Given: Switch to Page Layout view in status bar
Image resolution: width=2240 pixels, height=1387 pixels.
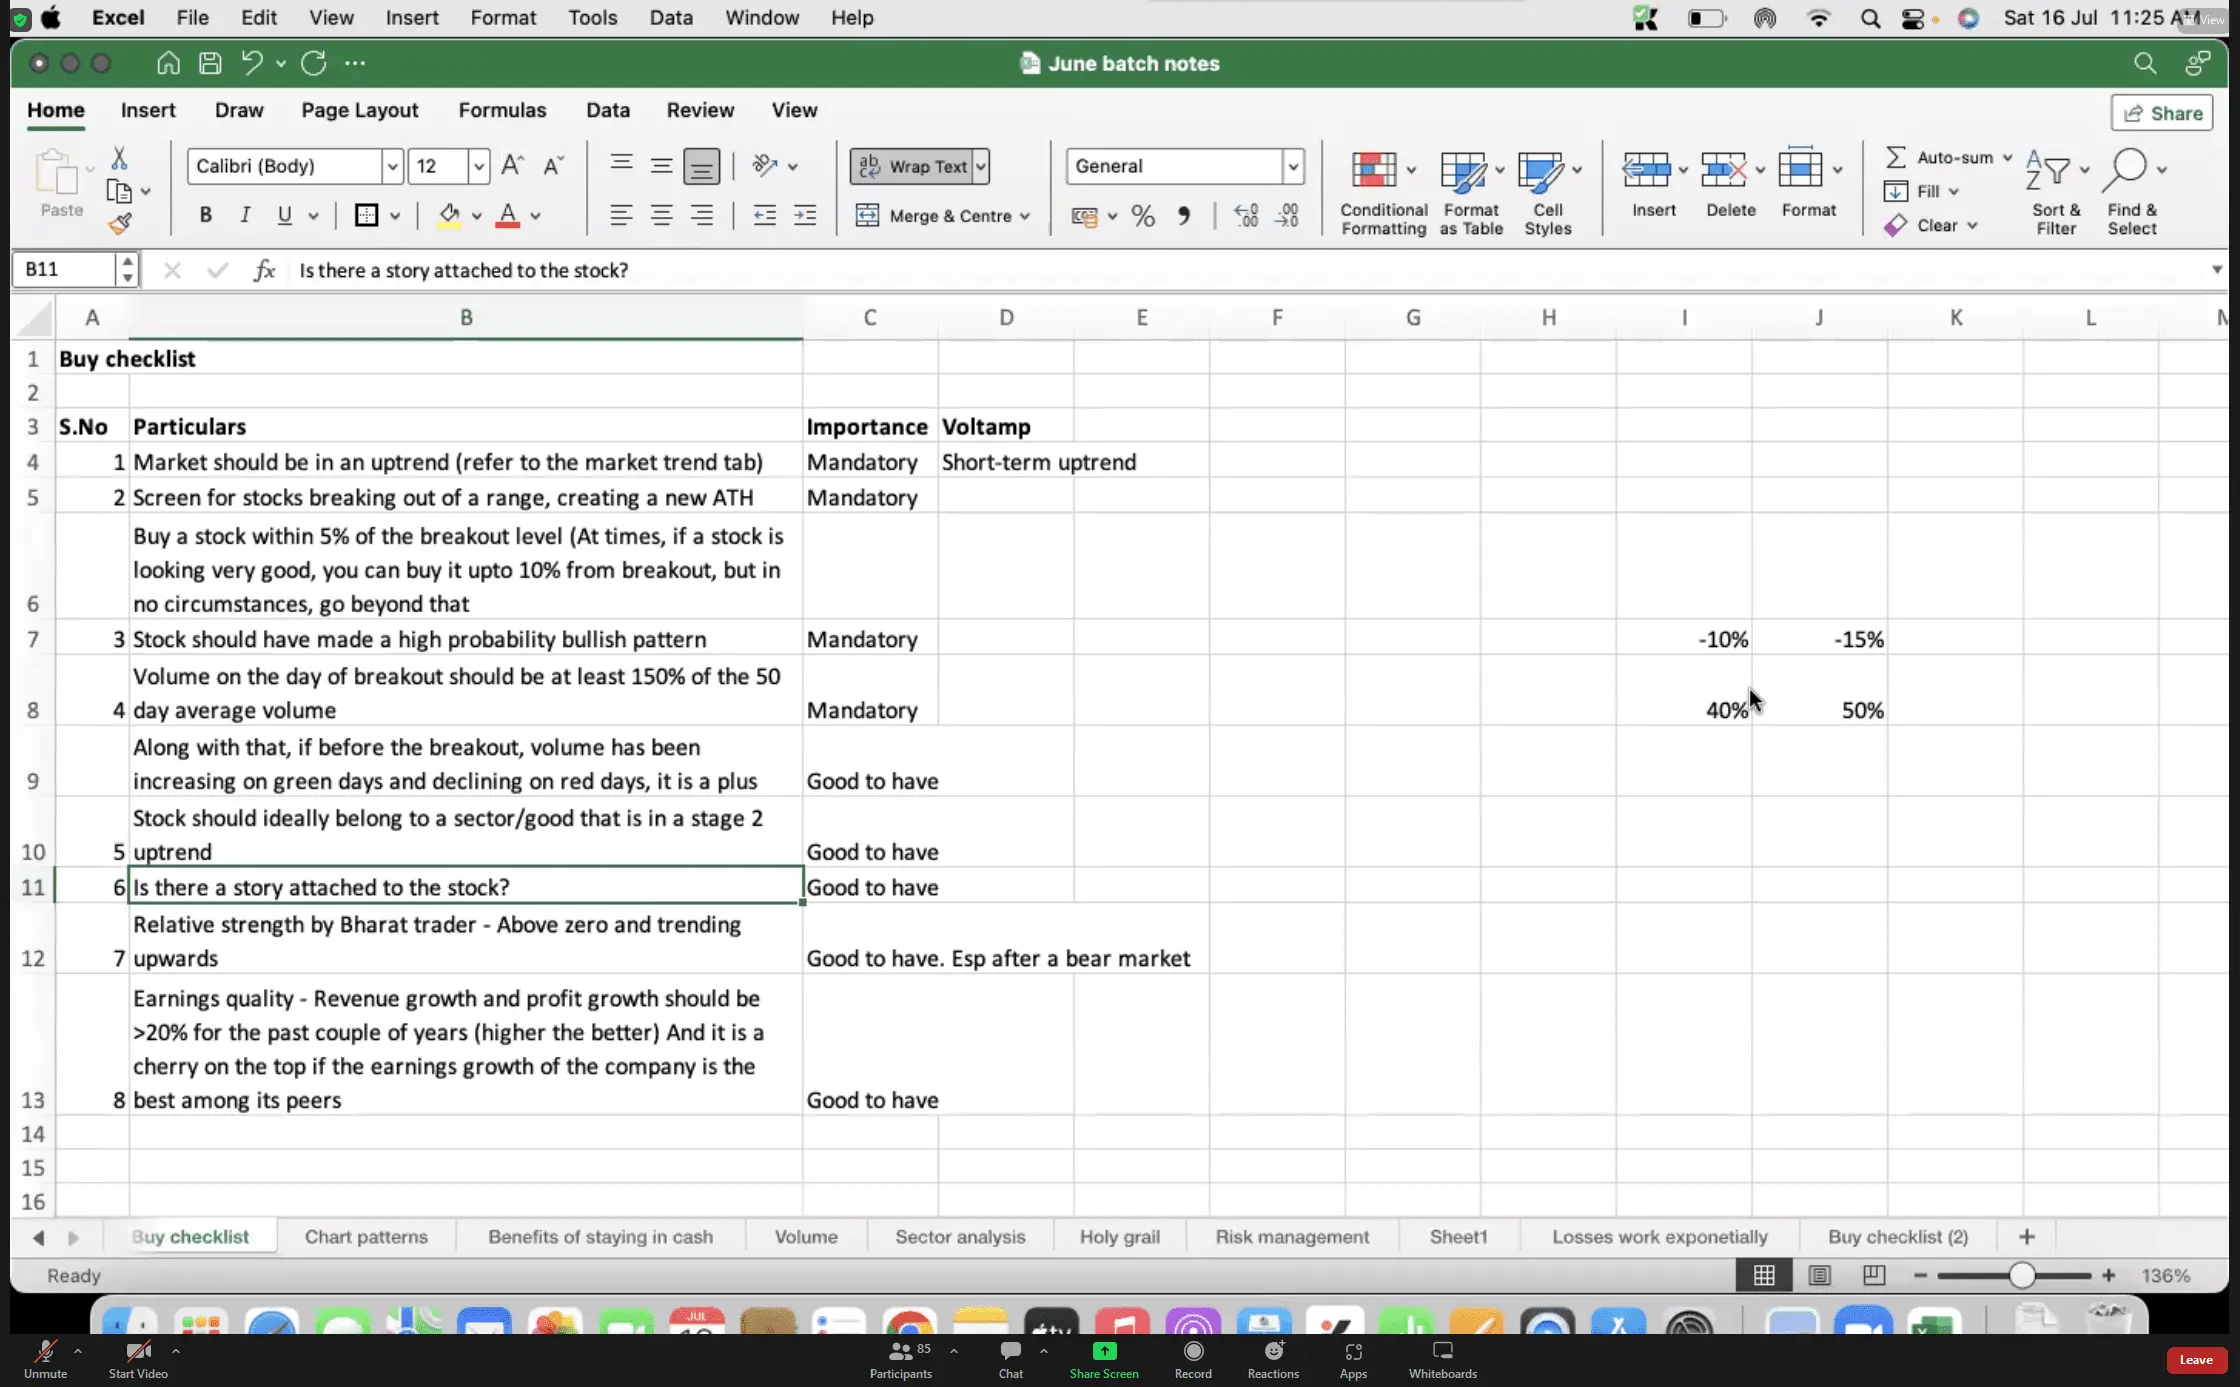Looking at the screenshot, I should point(1819,1275).
